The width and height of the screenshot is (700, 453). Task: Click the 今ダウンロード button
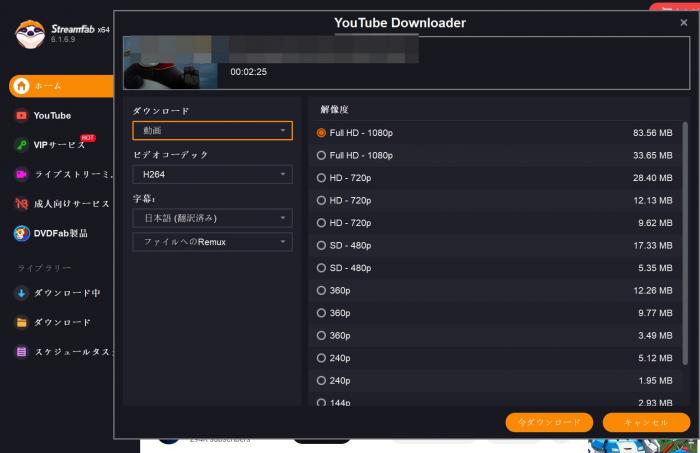click(x=549, y=422)
